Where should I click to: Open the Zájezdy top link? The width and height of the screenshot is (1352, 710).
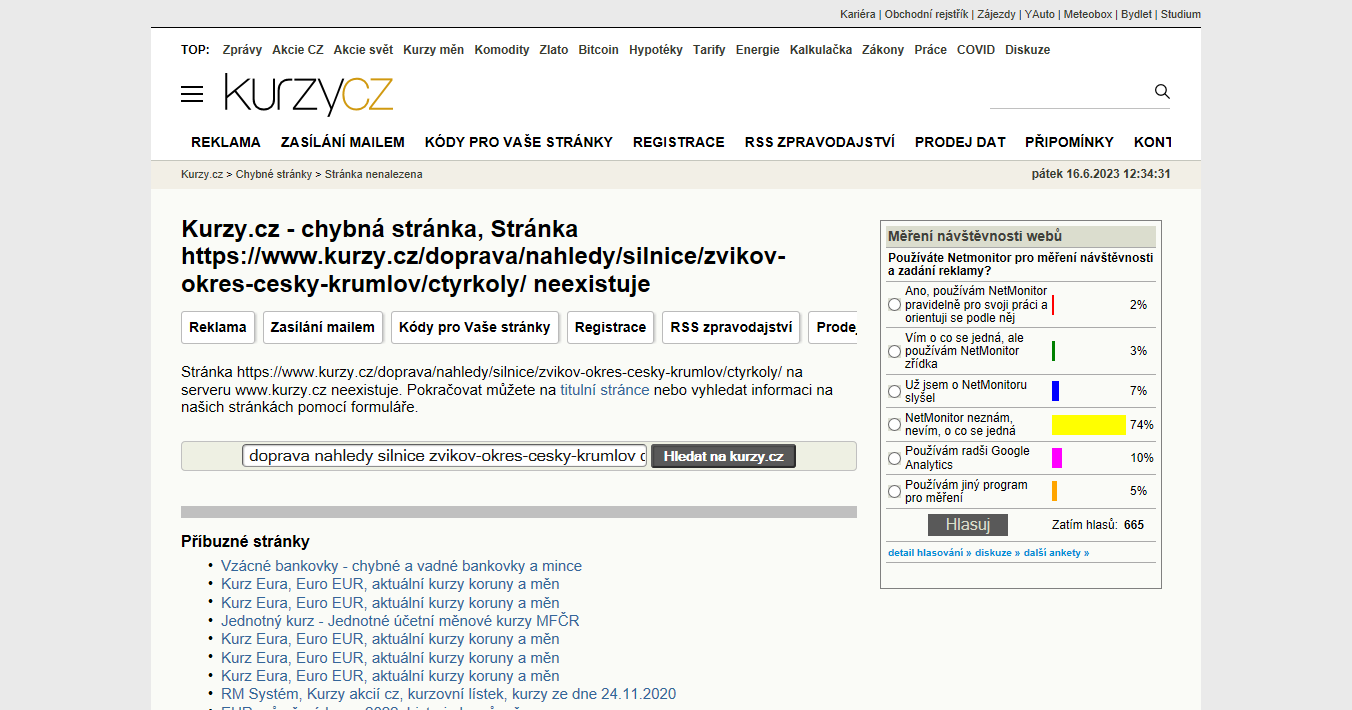[996, 14]
